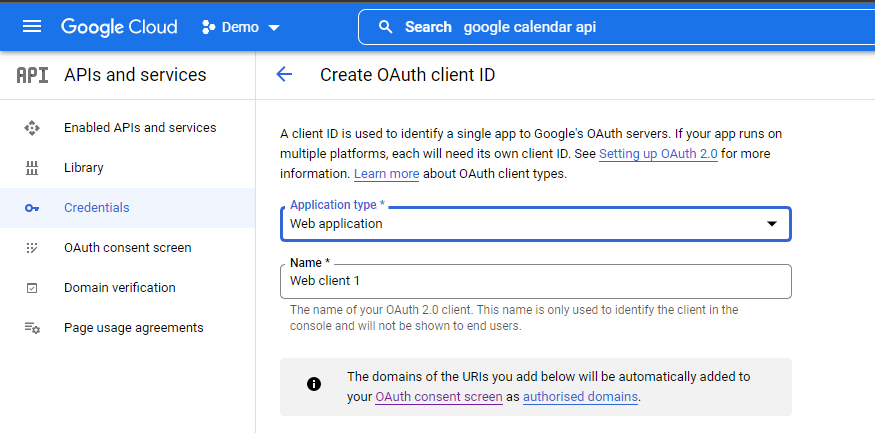
Task: Click the API logo icon in sidebar header
Action: (32, 75)
